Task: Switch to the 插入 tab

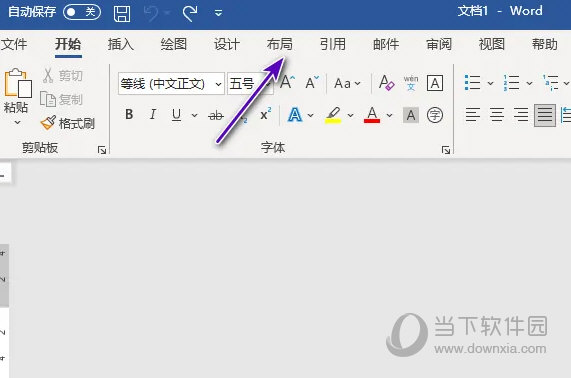Action: 121,44
